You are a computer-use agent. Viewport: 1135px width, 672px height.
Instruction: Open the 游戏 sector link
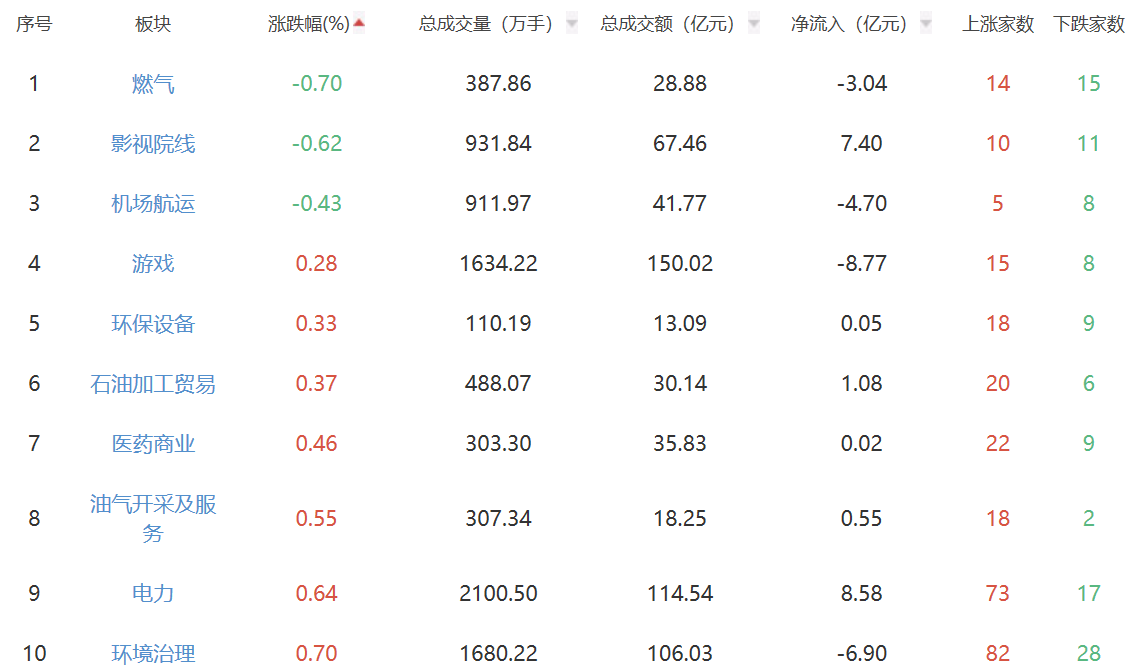coord(153,264)
